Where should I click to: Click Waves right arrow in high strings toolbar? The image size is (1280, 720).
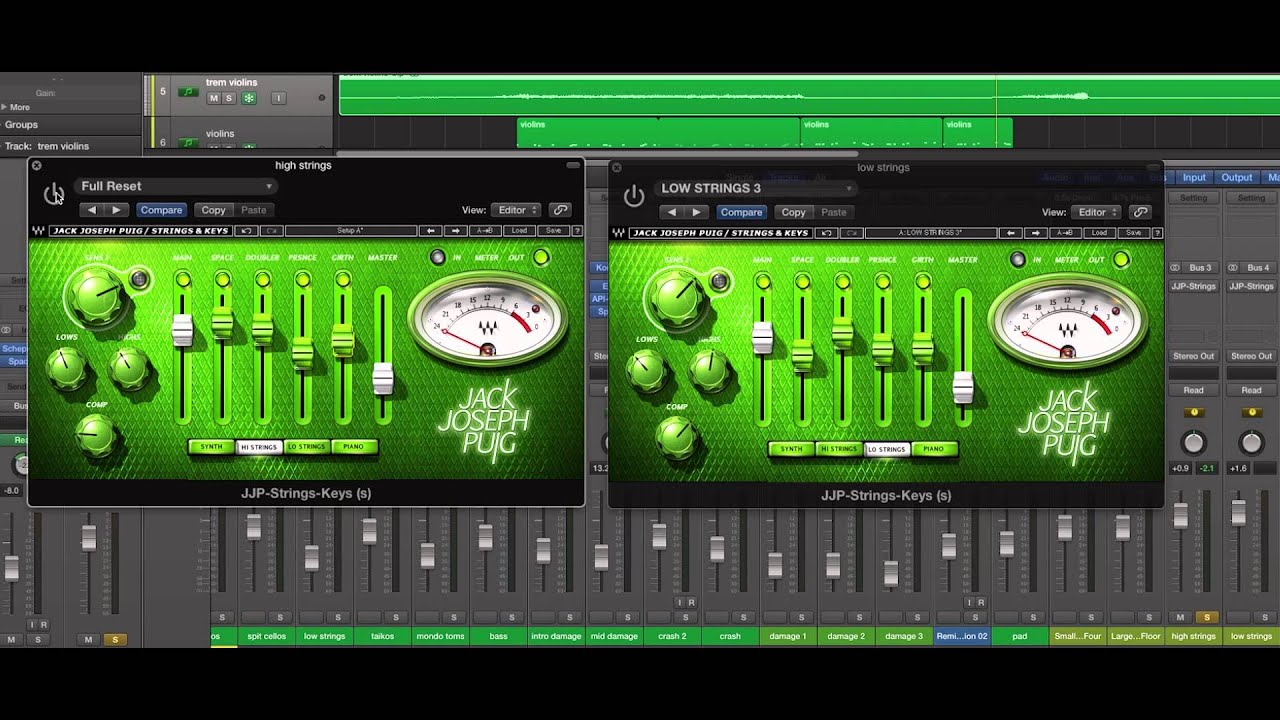tap(455, 231)
